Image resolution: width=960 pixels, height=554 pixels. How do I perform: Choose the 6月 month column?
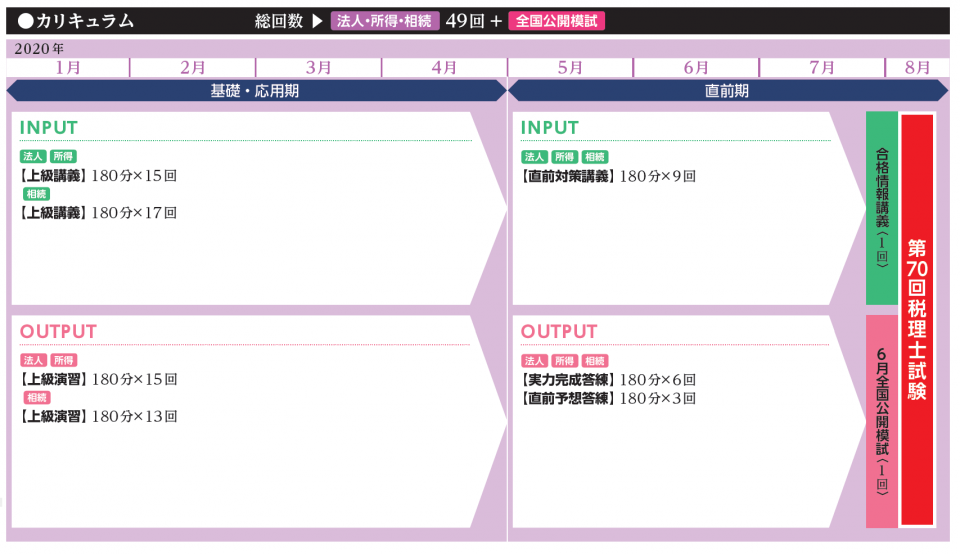696,67
